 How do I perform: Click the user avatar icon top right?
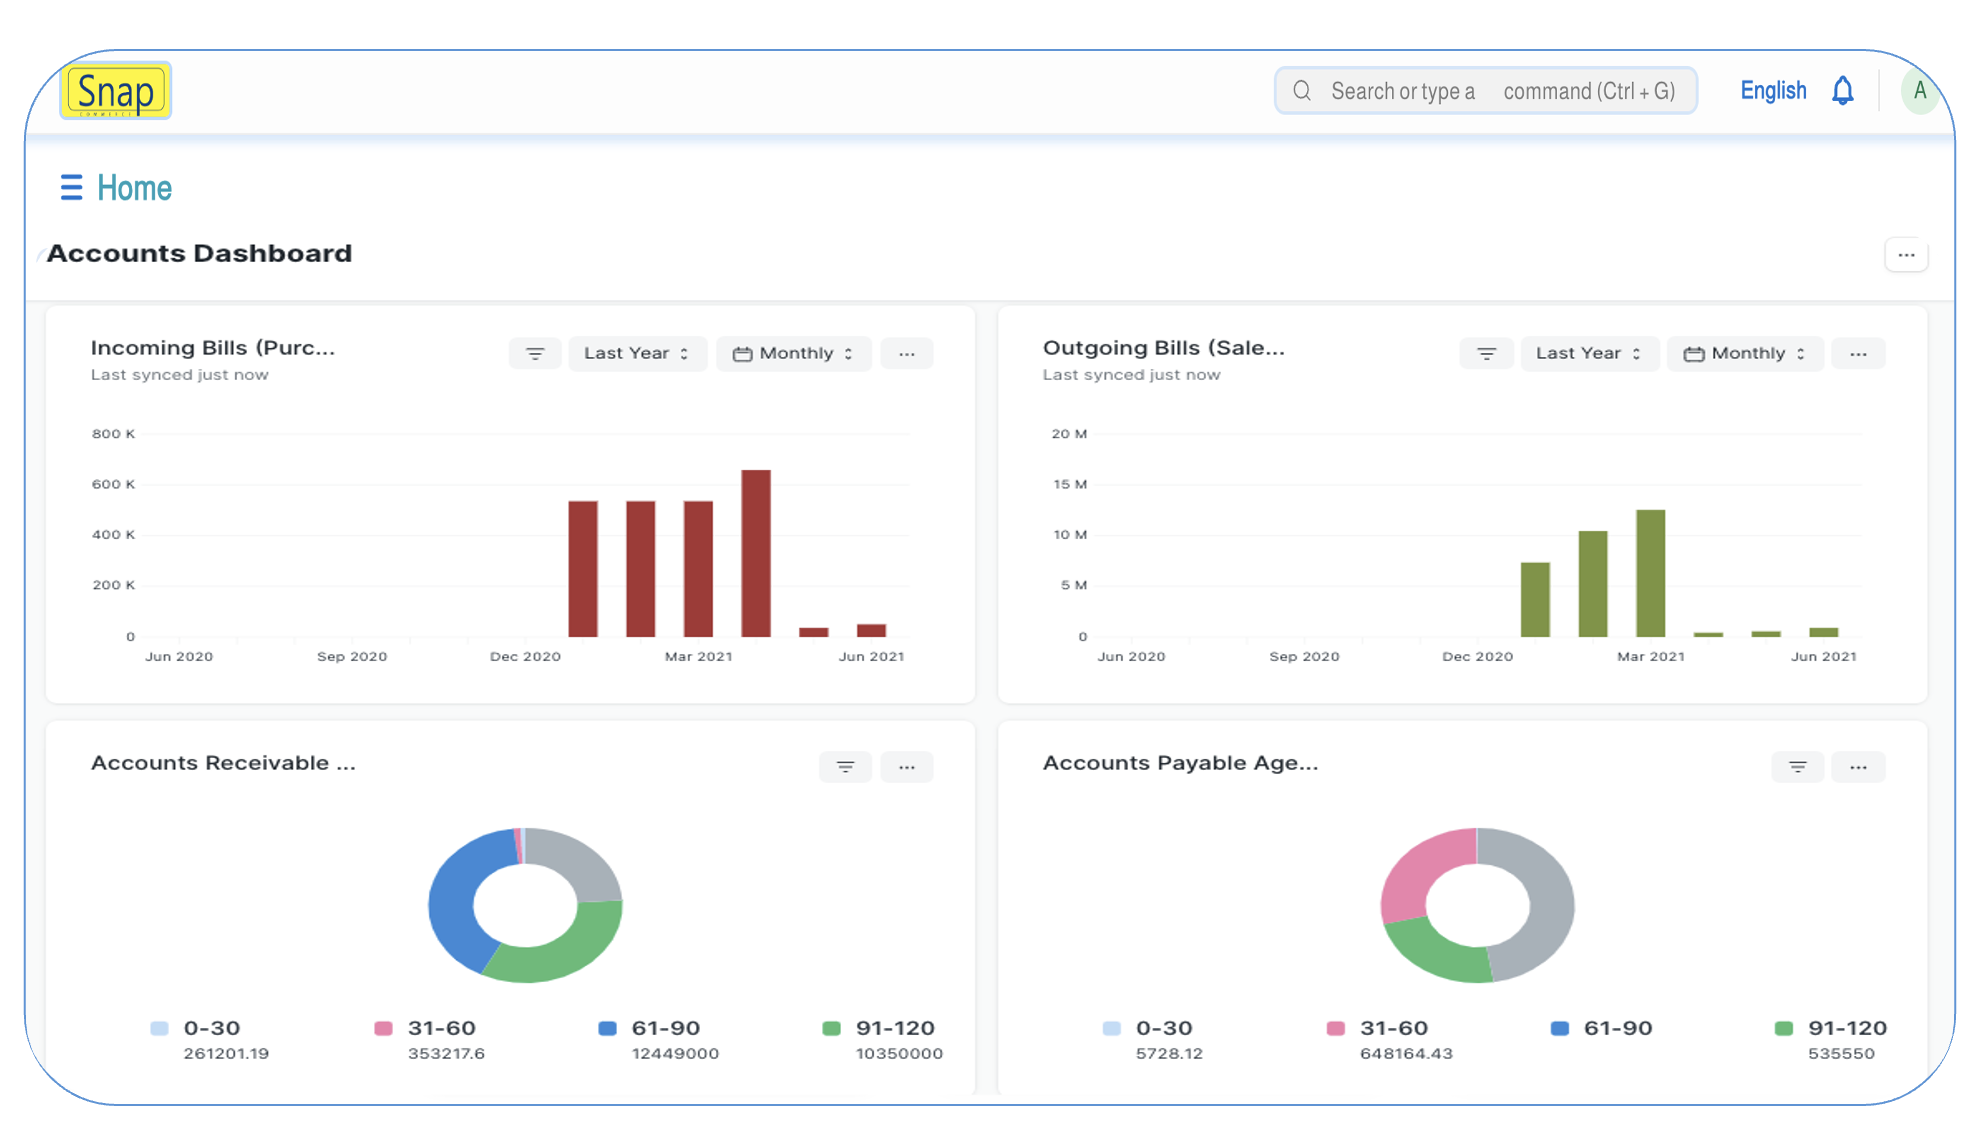coord(1922,91)
